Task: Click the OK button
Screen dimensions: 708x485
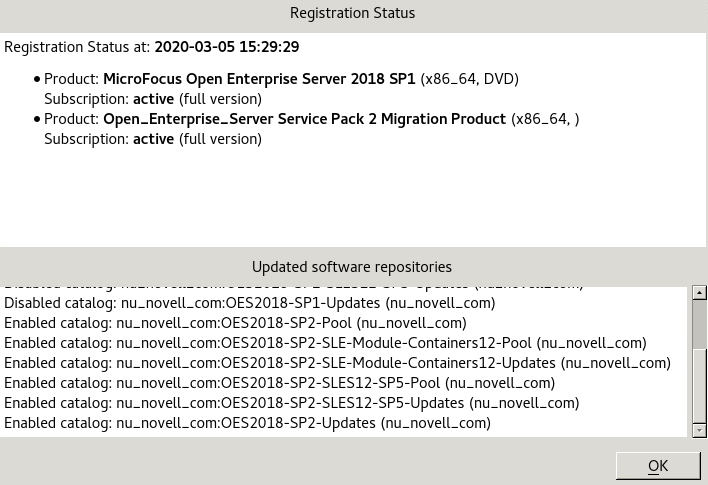Action: (x=657, y=466)
